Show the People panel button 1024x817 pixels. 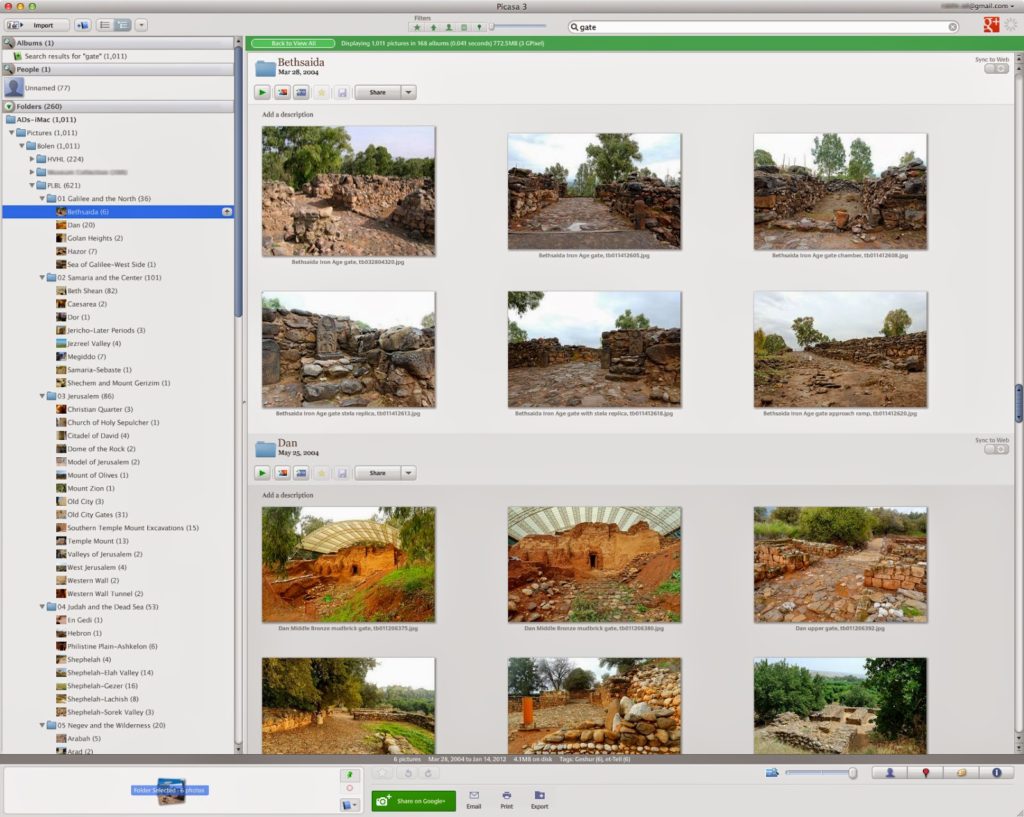click(889, 773)
